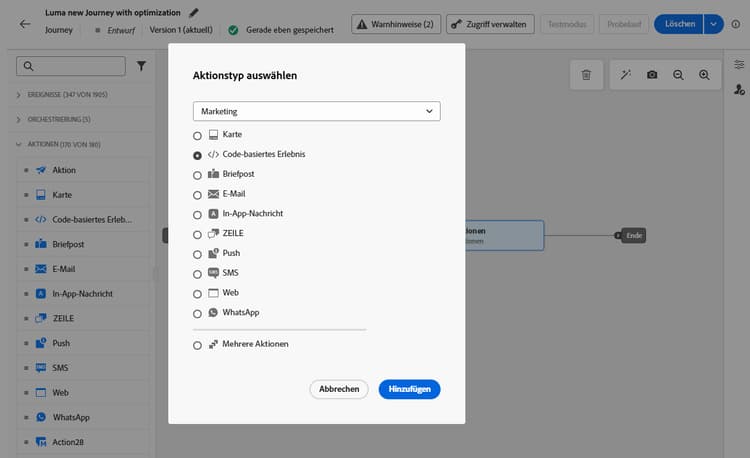The image size is (750, 458).
Task: Click the zoom in magnifier icon
Action: (x=704, y=75)
